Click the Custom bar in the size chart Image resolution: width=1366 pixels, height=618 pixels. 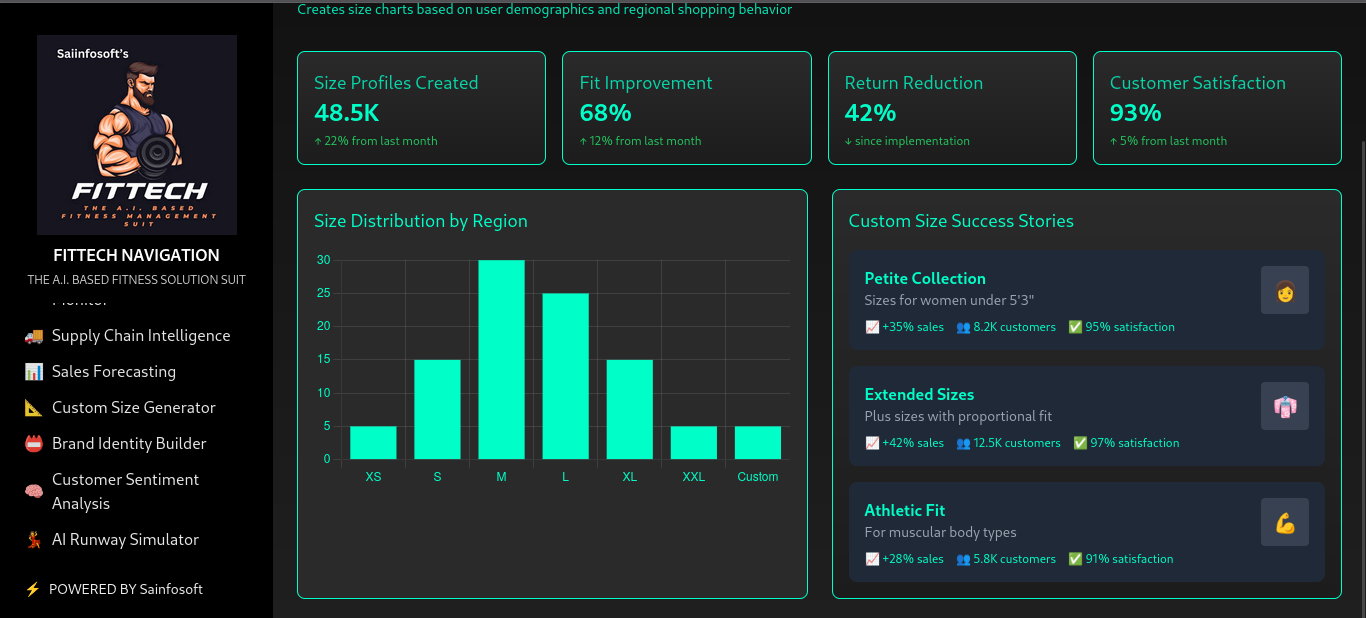[x=757, y=443]
